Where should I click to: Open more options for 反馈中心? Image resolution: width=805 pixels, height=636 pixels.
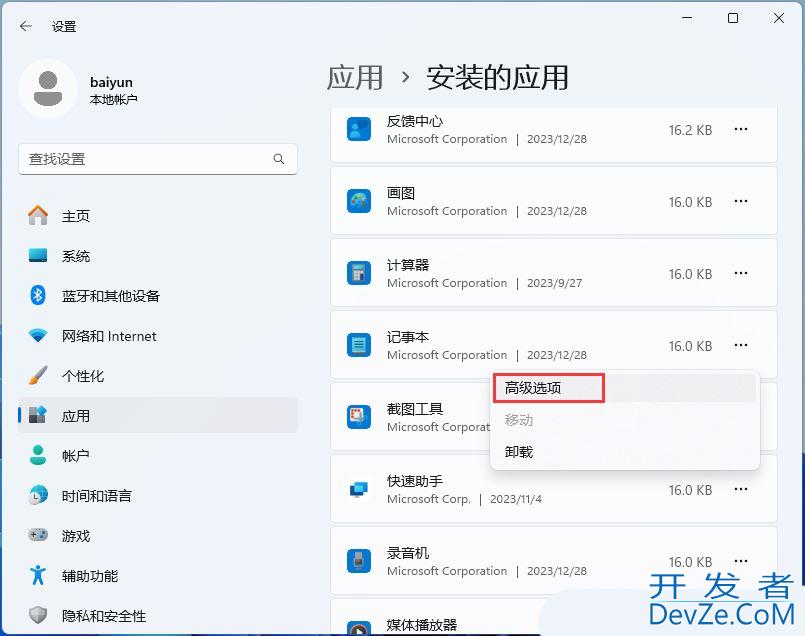pos(741,129)
